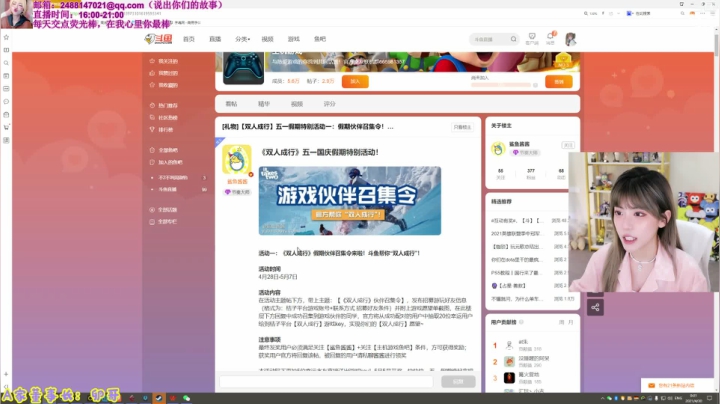Click the orange notification popup at bottom right

[677, 386]
